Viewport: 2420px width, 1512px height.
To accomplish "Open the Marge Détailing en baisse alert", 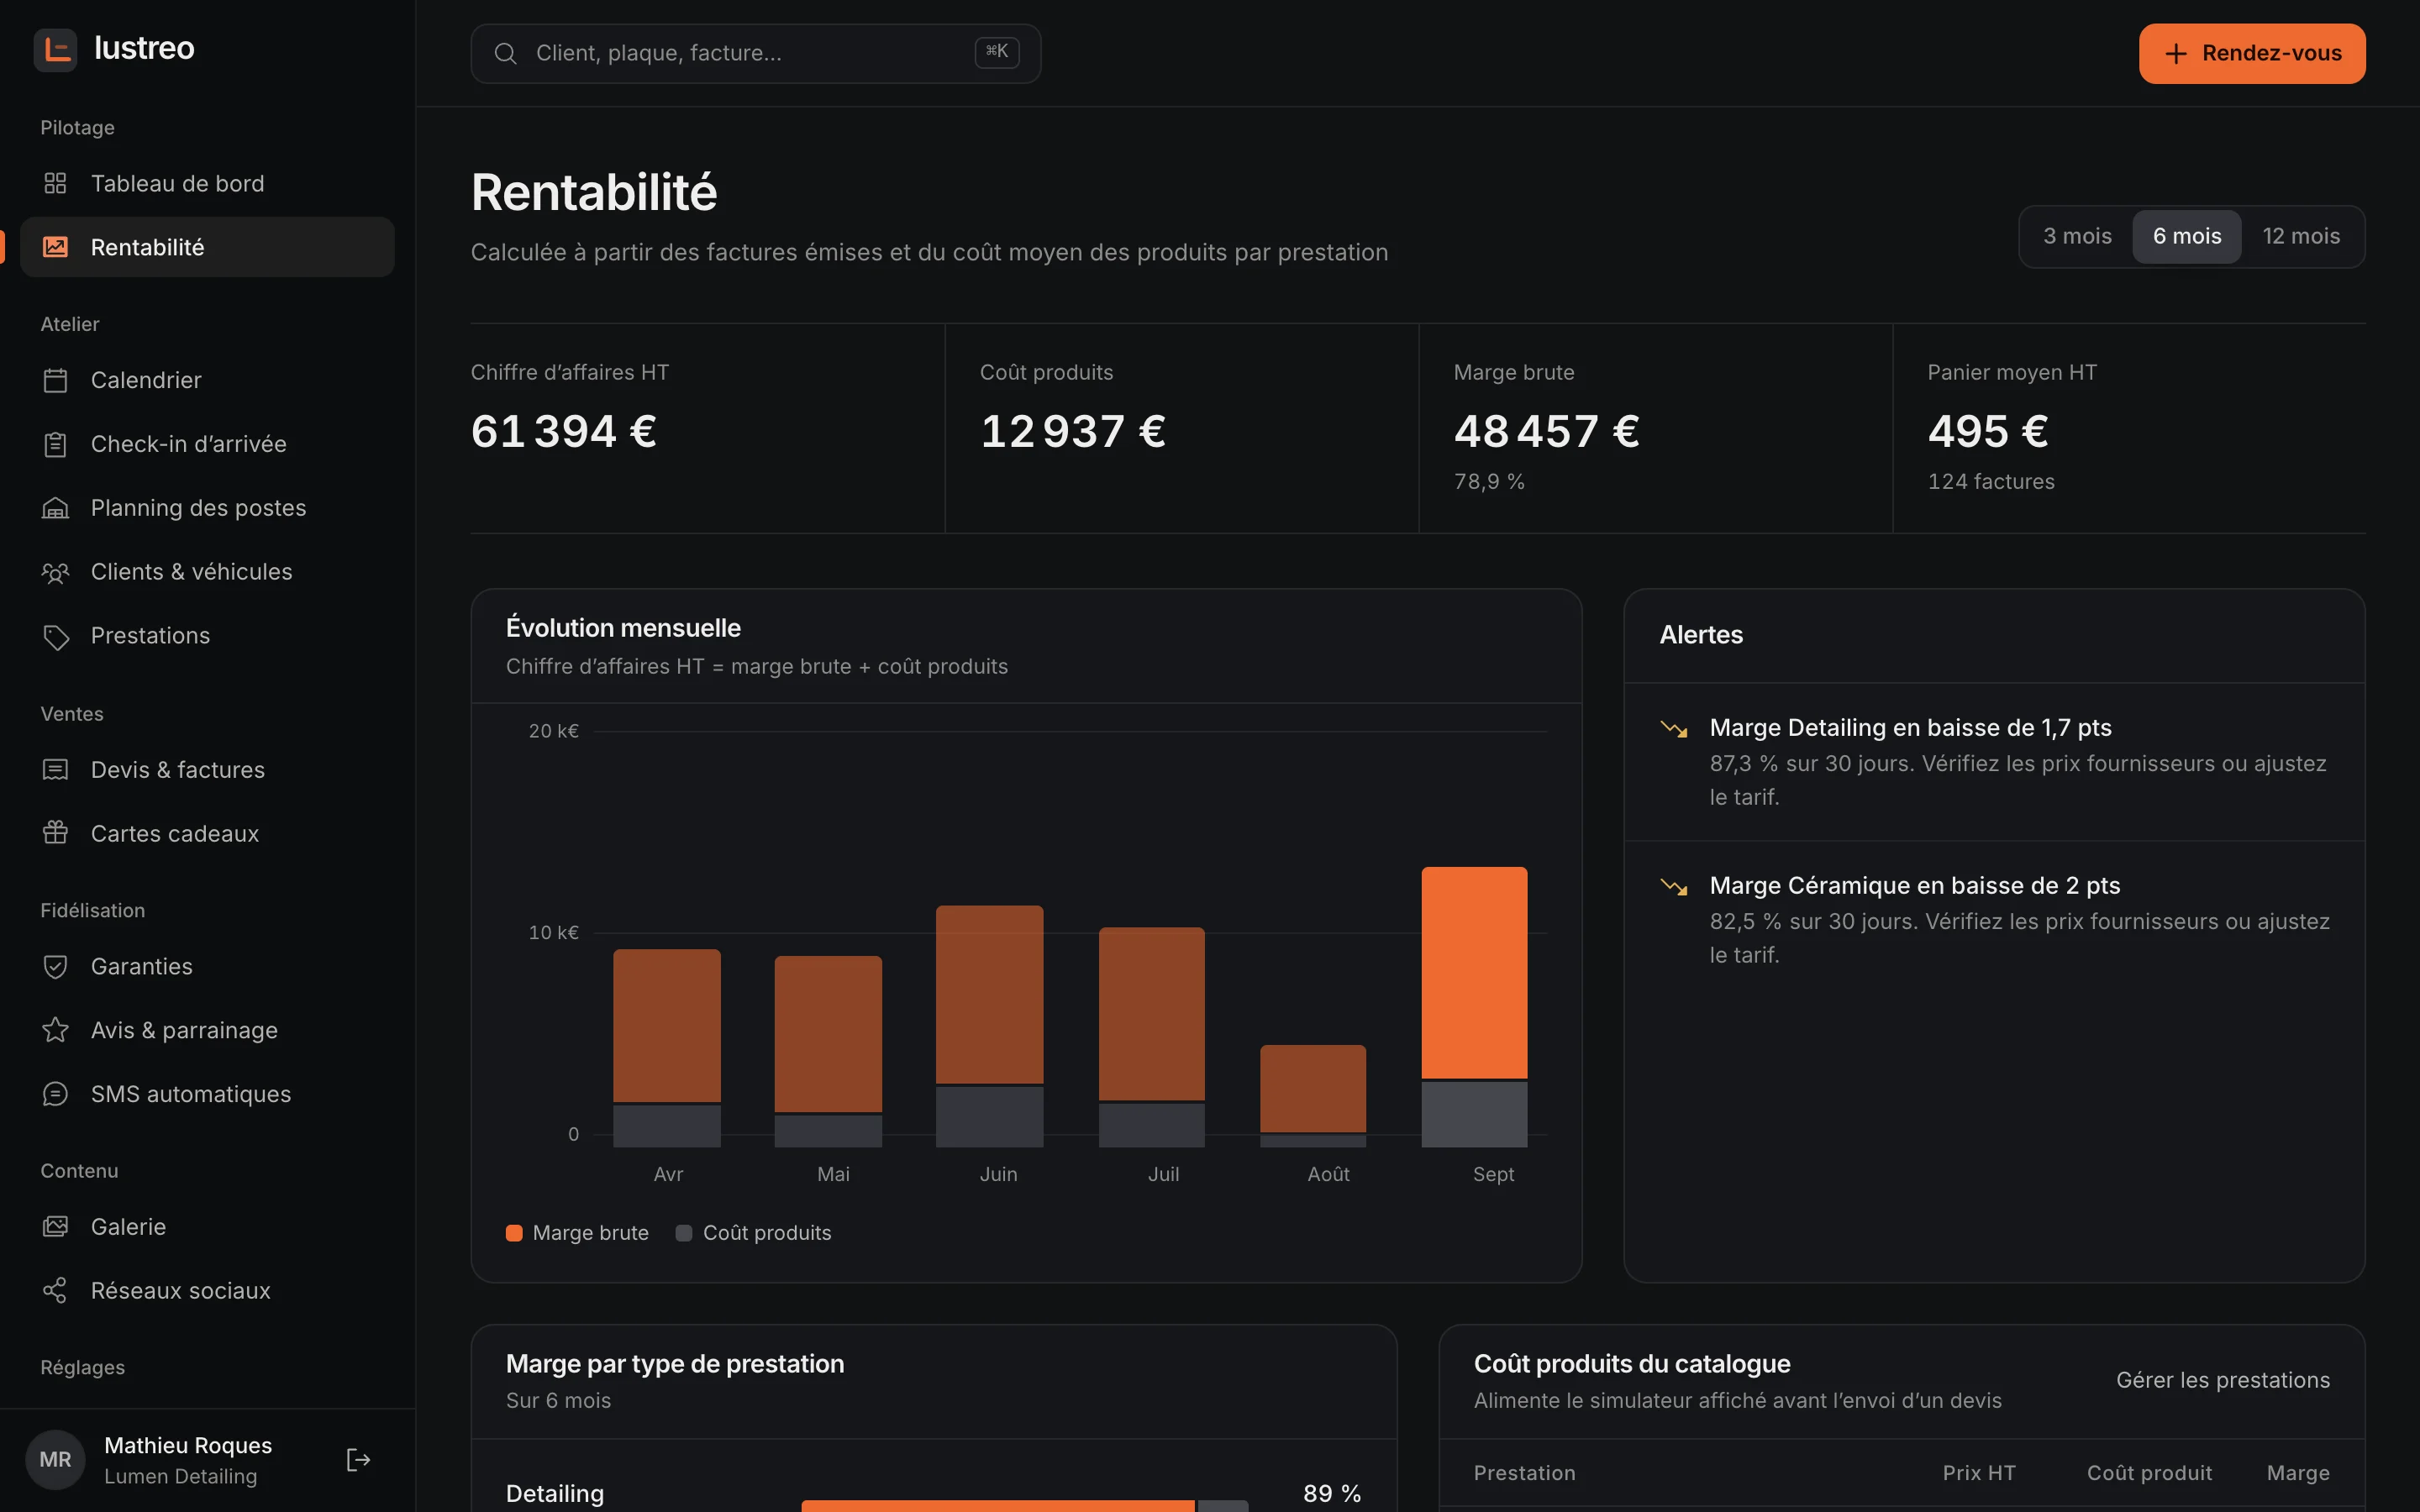I will [1994, 762].
